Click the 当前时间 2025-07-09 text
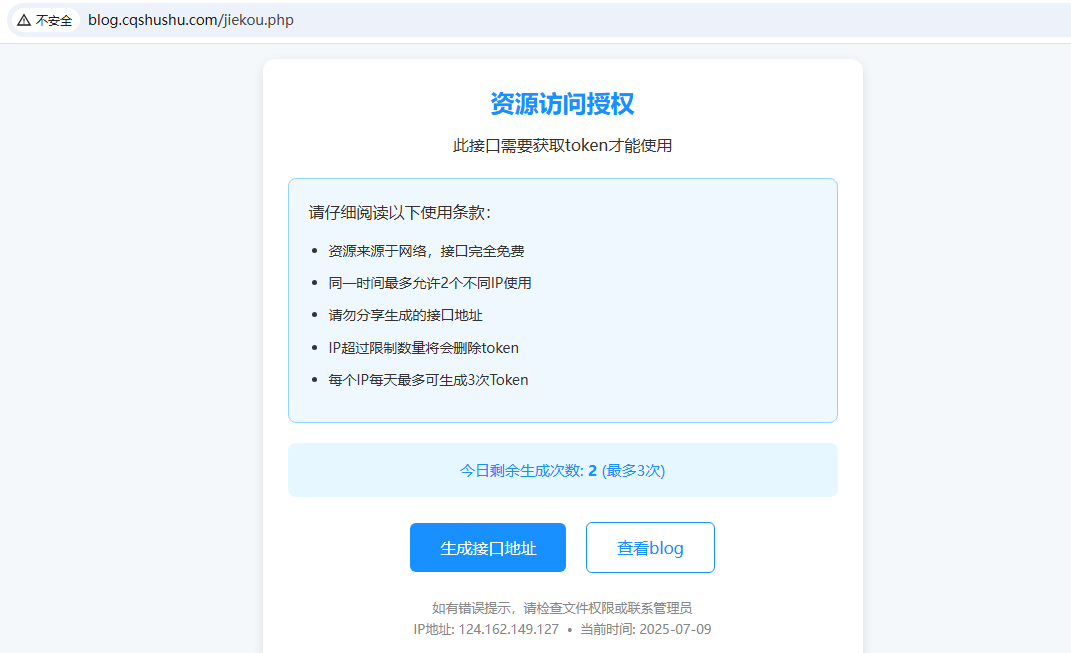 point(644,630)
